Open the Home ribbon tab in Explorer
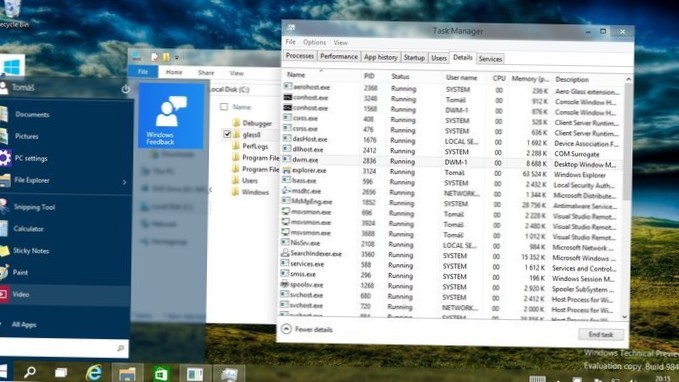This screenshot has height=382, width=679. 174,72
